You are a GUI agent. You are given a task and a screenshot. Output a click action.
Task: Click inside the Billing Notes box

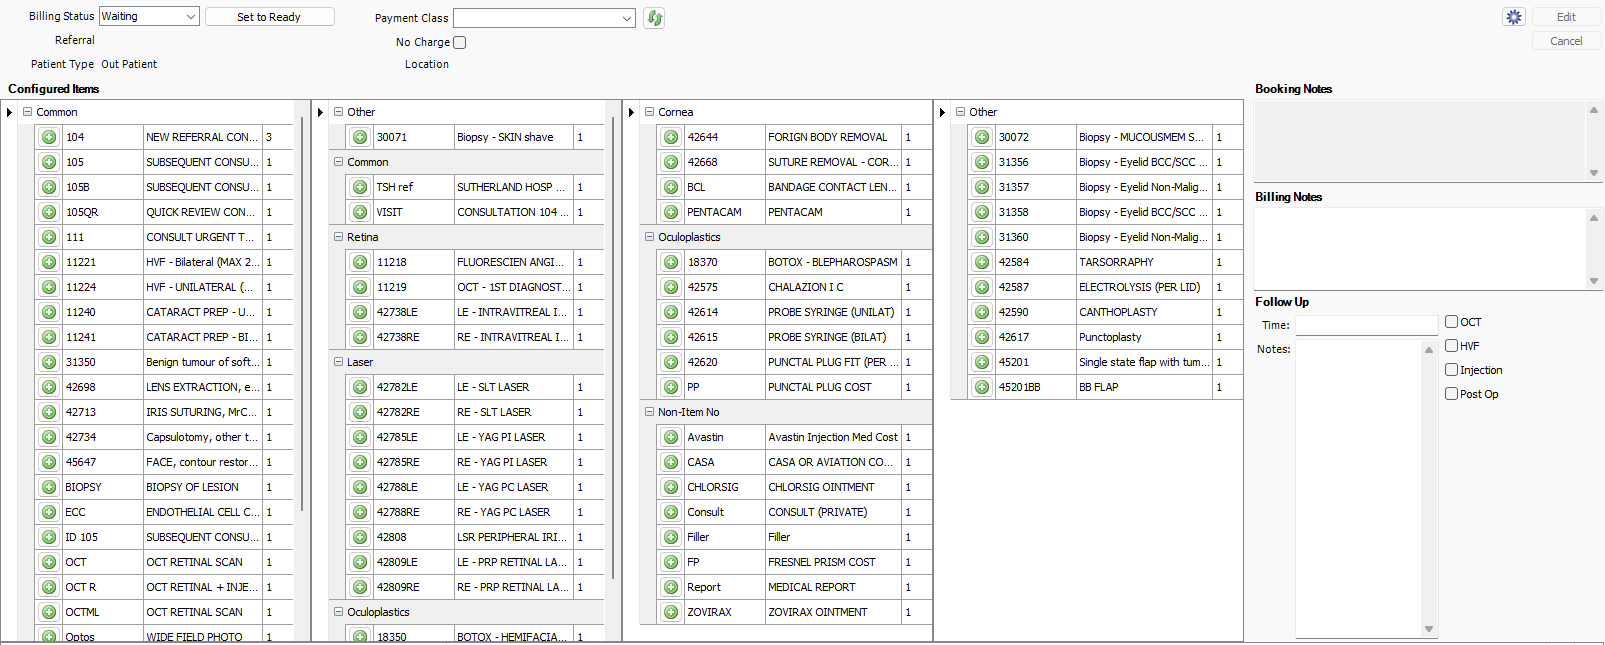click(x=1420, y=248)
